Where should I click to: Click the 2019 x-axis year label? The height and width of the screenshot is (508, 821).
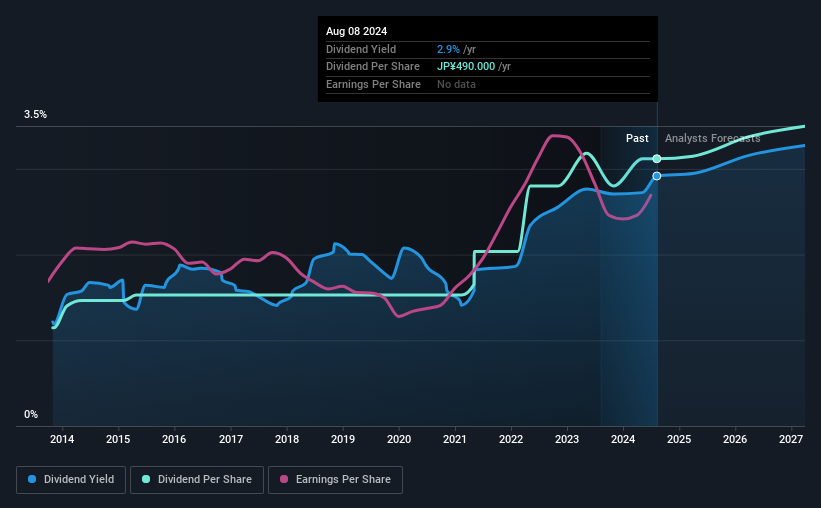[343, 439]
